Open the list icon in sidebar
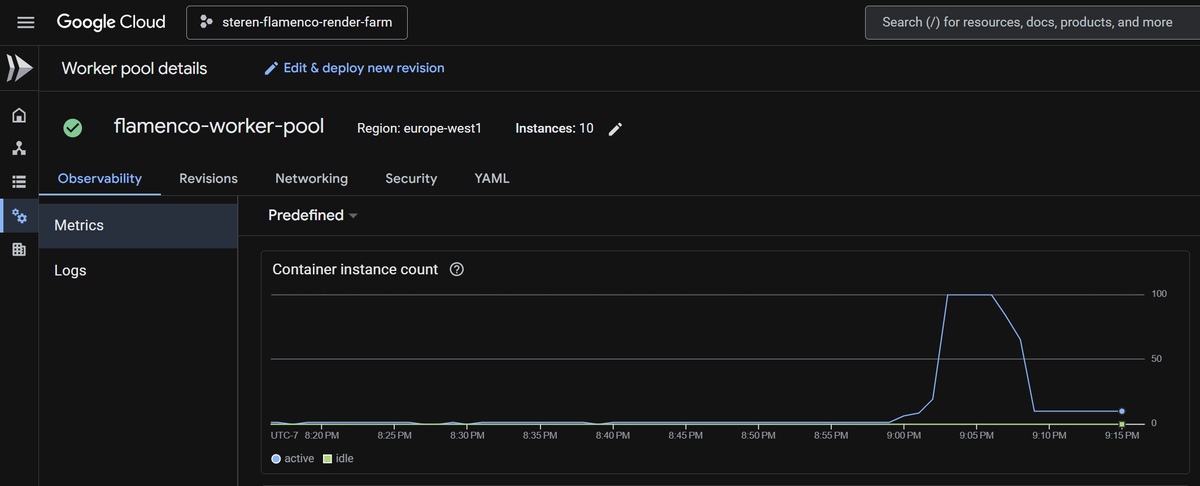Viewport: 1200px width, 486px height. click(x=18, y=182)
